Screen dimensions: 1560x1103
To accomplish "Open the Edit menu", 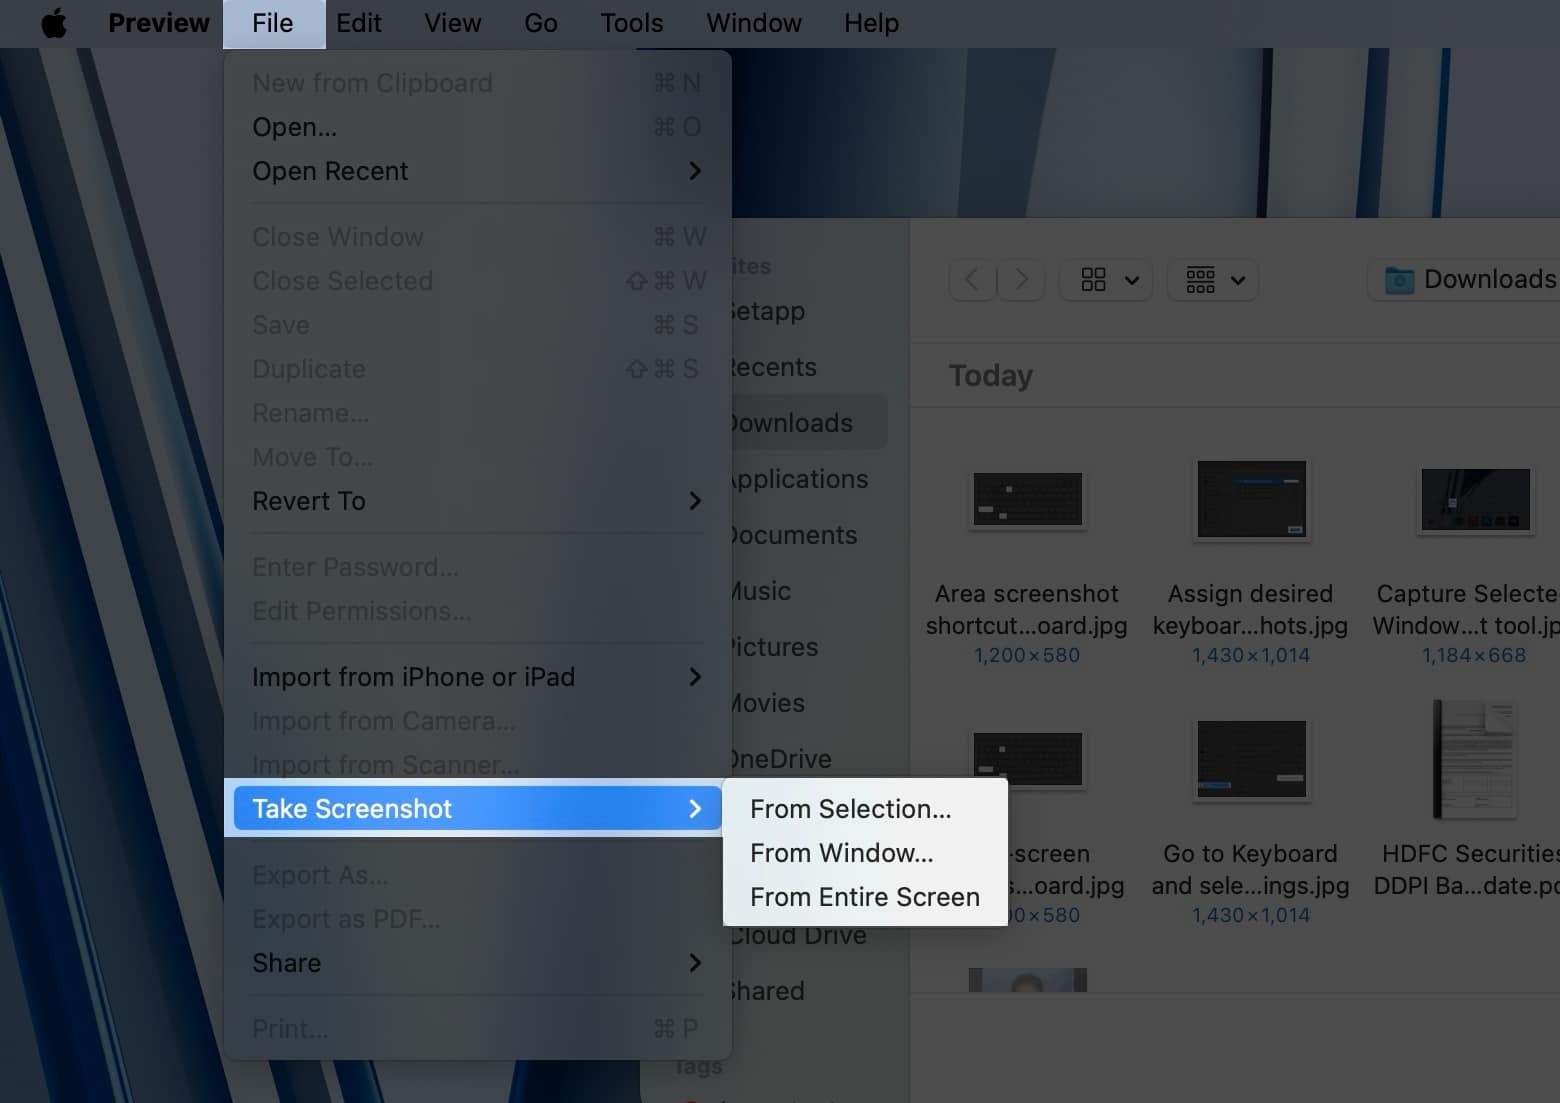I will [358, 23].
